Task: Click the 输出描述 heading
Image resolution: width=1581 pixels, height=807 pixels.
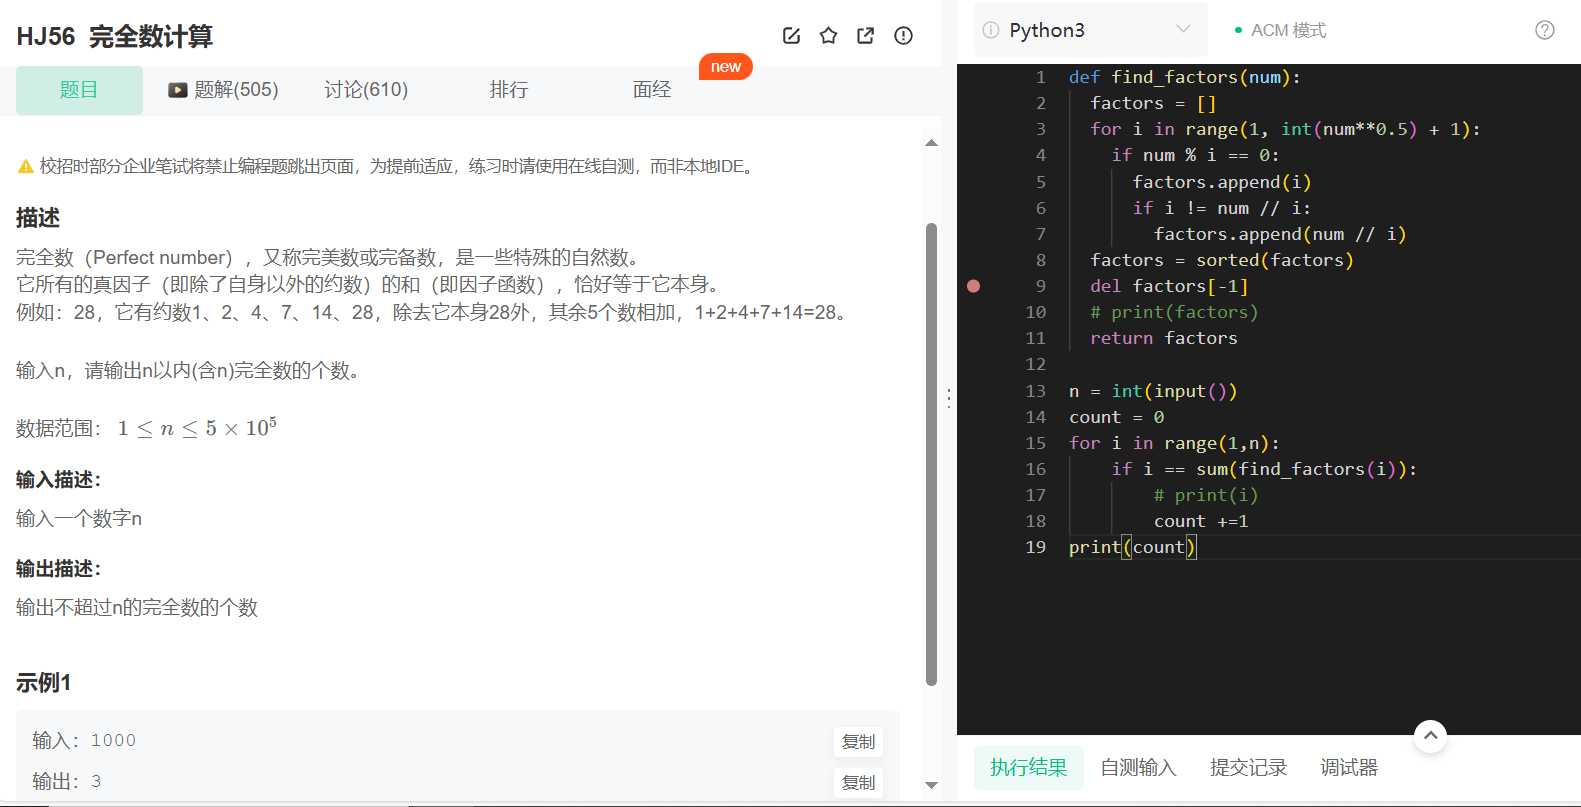Action: [59, 569]
